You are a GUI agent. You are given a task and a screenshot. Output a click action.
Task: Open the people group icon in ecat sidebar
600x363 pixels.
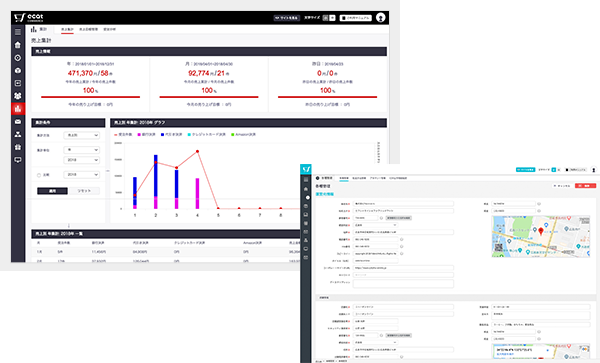pyautogui.click(x=18, y=96)
